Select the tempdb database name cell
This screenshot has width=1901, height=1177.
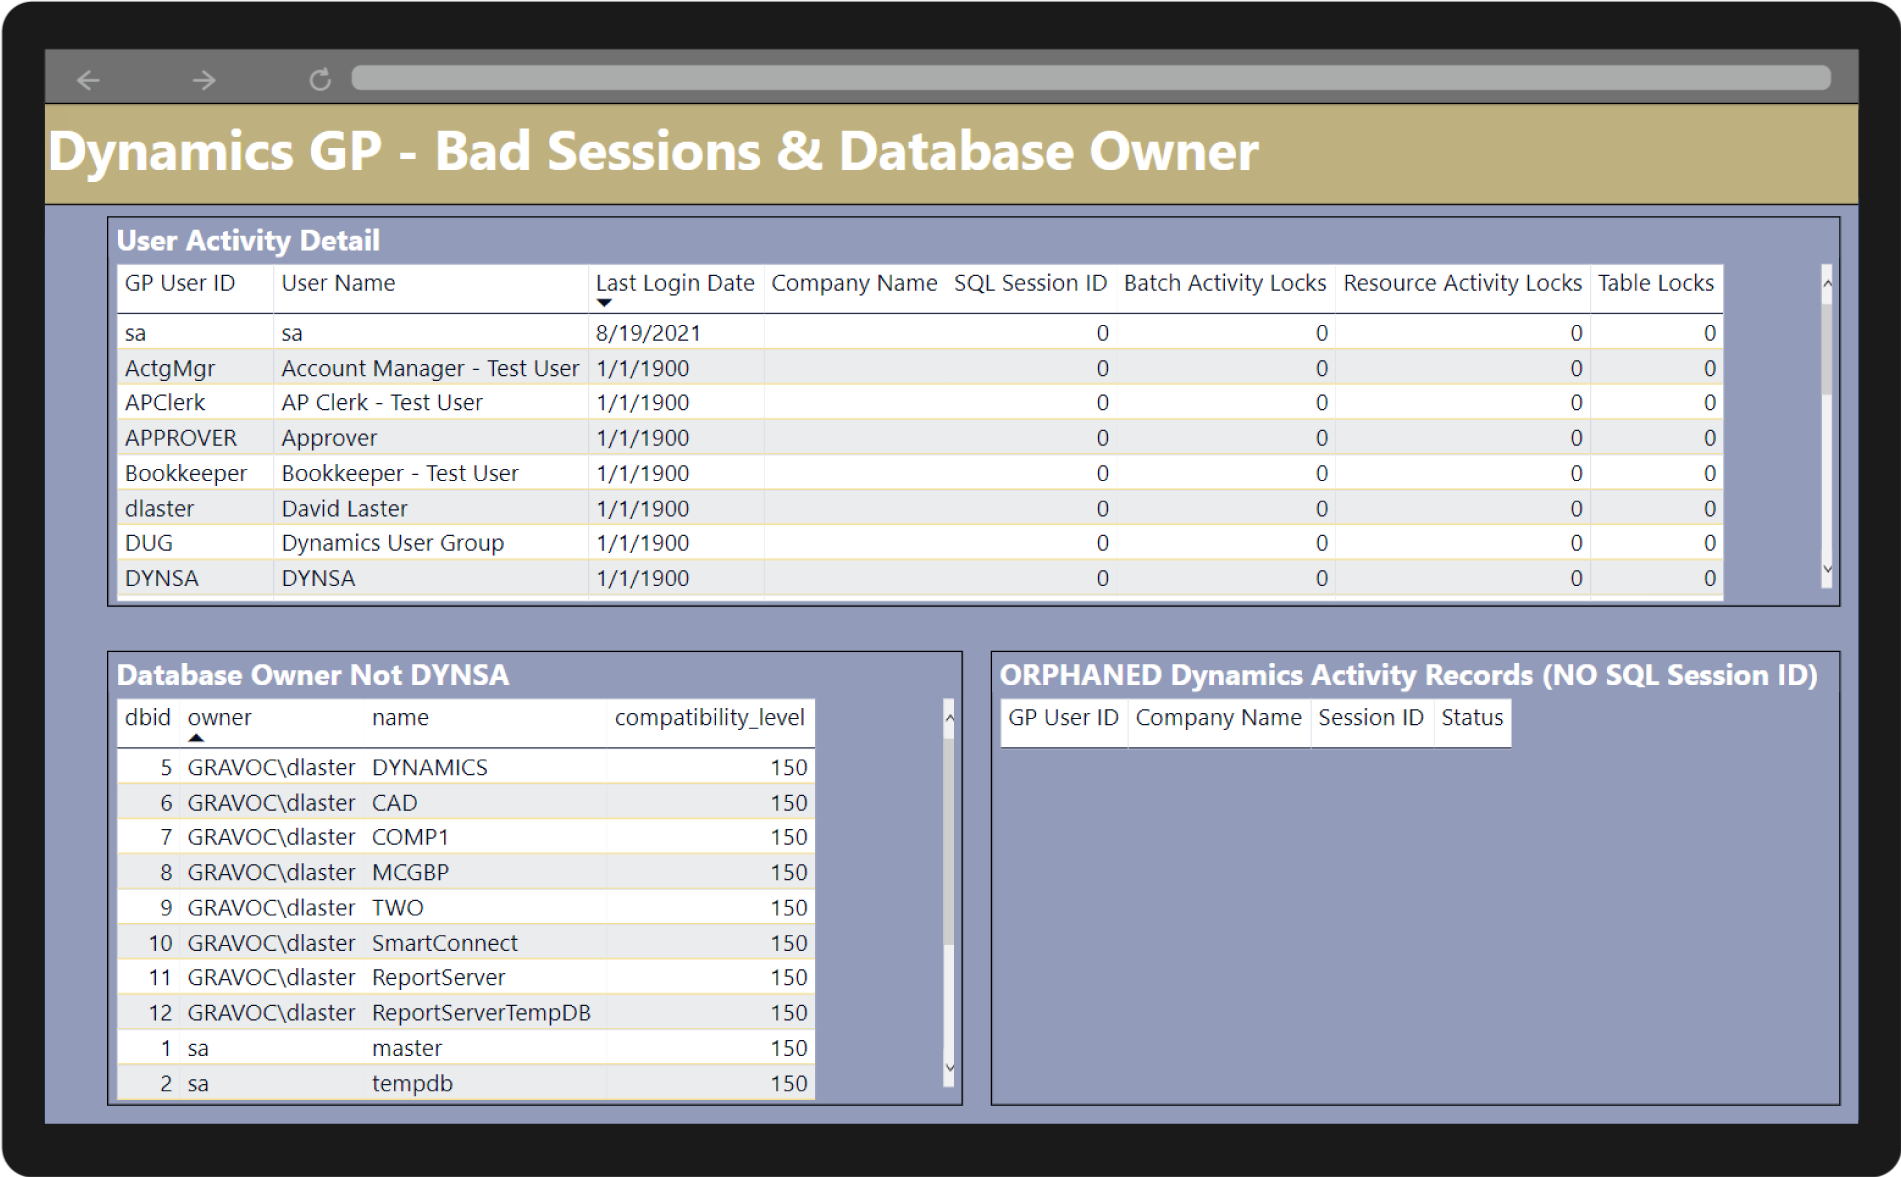point(412,1083)
